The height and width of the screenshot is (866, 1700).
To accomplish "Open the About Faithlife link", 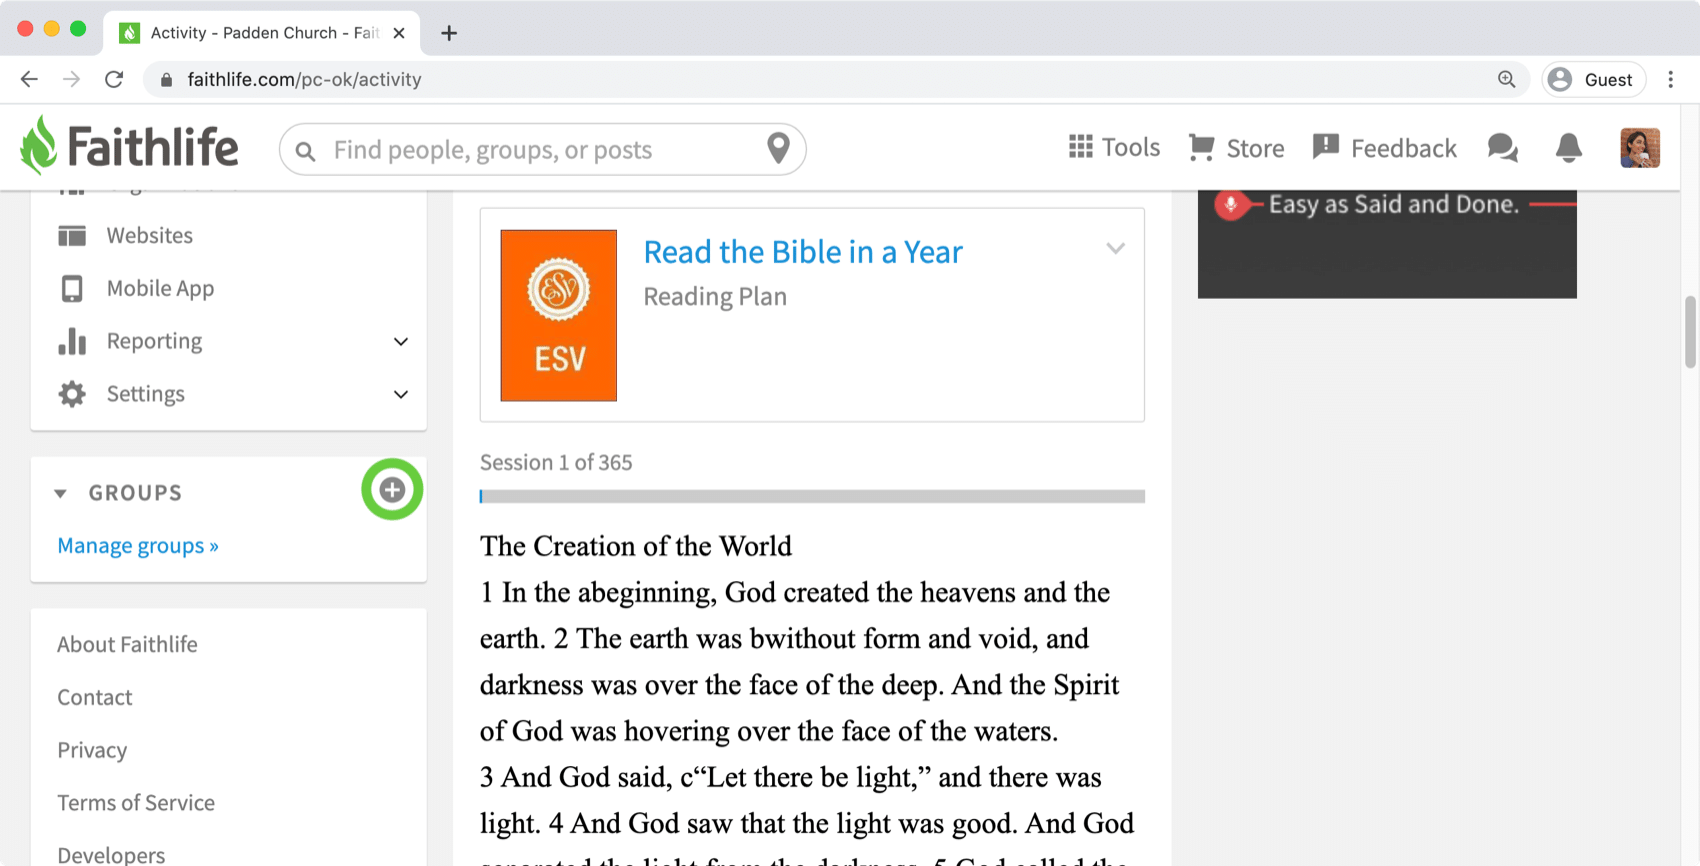I will (127, 644).
